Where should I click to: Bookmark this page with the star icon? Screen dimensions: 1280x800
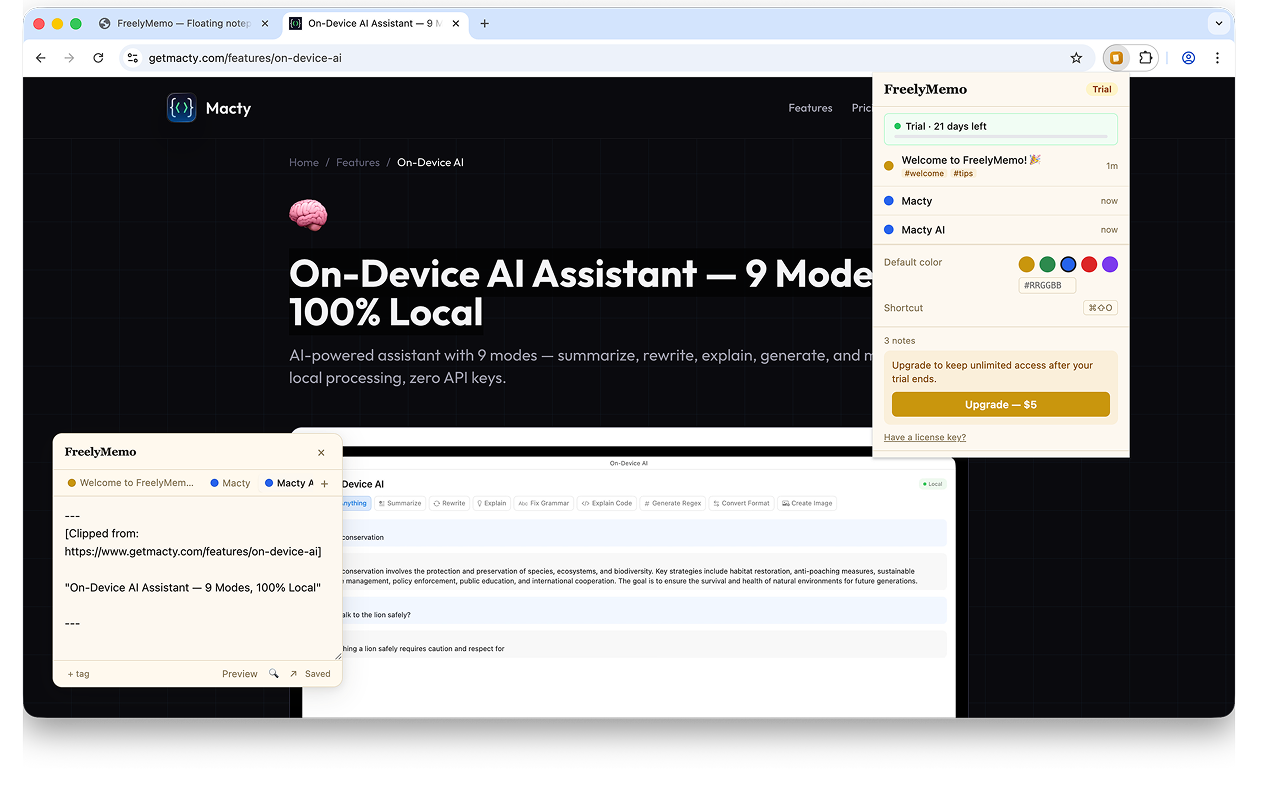click(x=1076, y=58)
